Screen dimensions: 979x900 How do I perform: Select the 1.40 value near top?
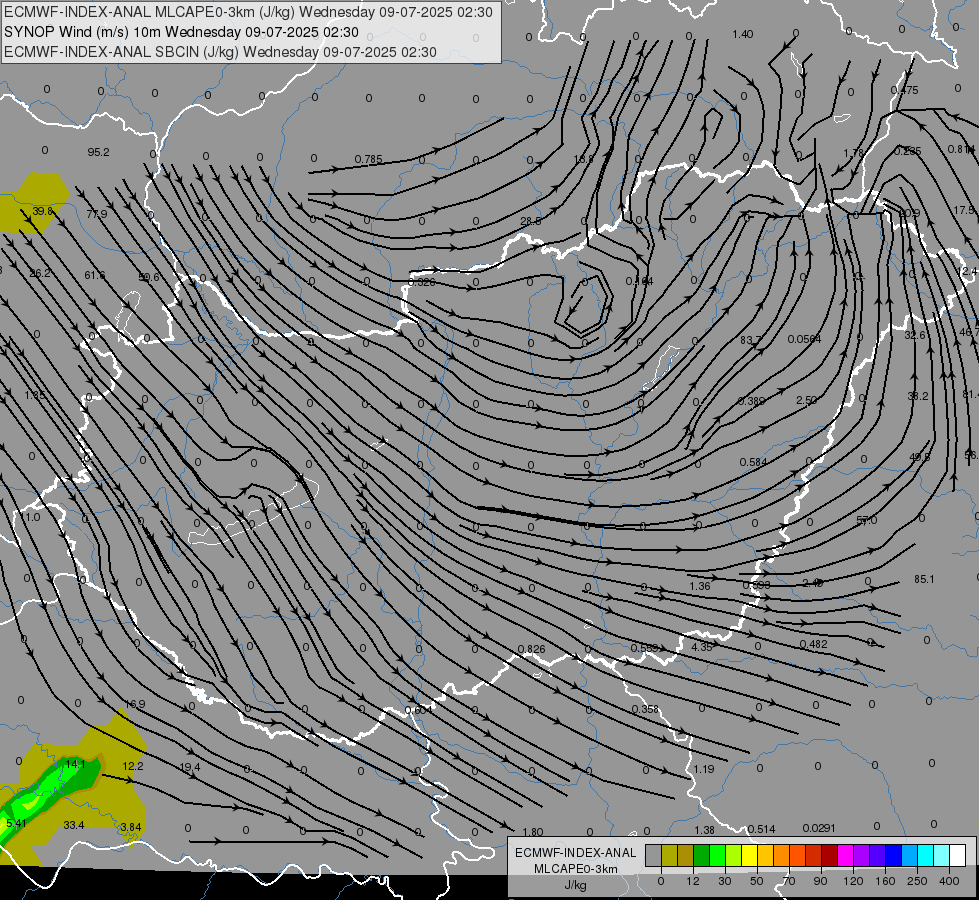coord(742,34)
